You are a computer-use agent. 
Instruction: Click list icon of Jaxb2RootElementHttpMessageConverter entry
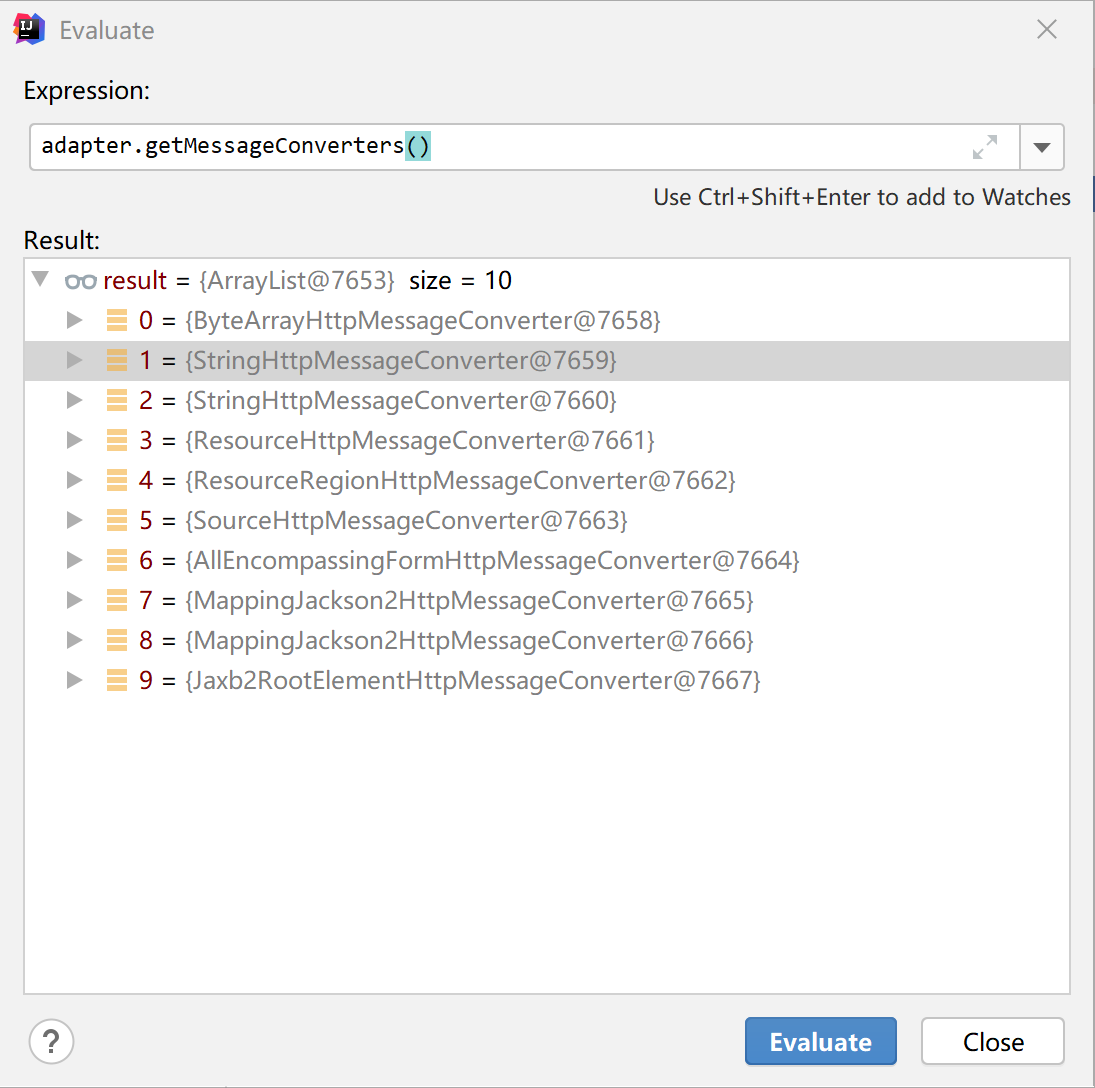coord(117,681)
